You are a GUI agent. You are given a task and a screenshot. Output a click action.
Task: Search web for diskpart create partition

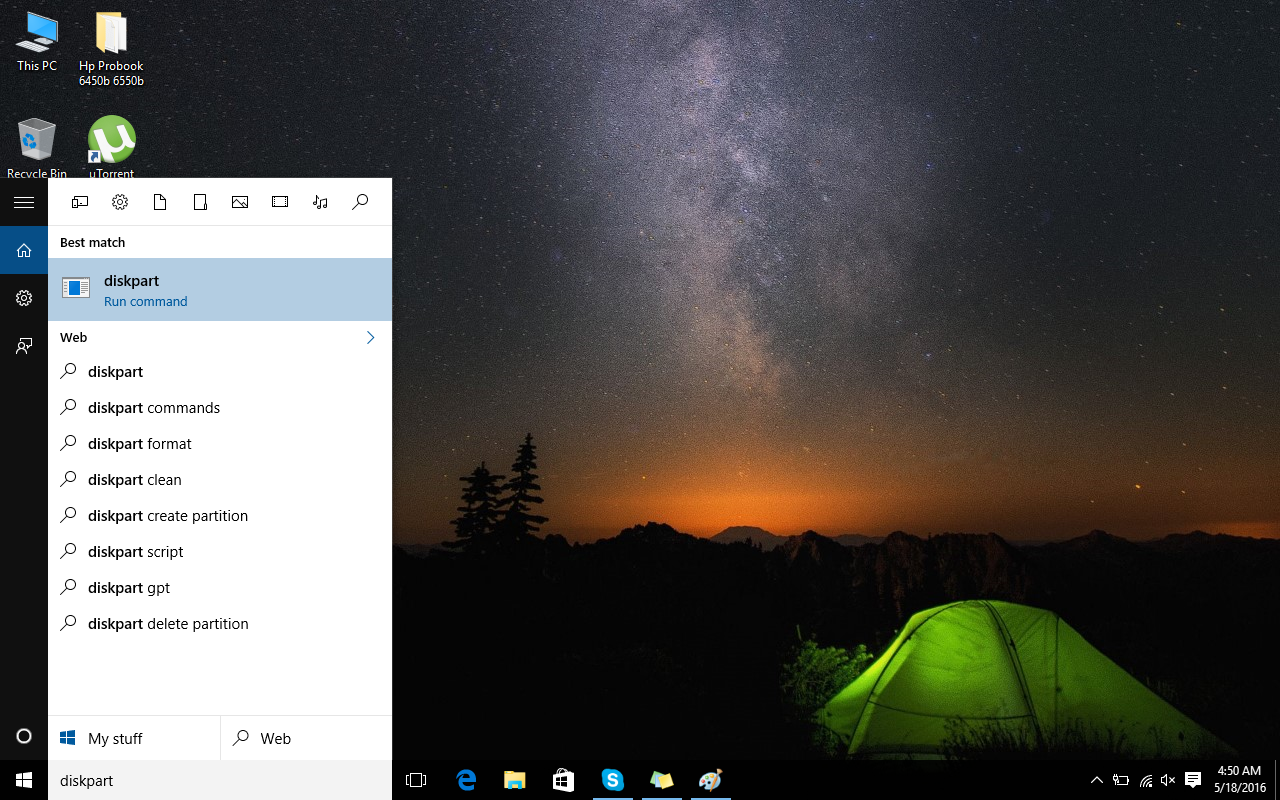point(168,516)
